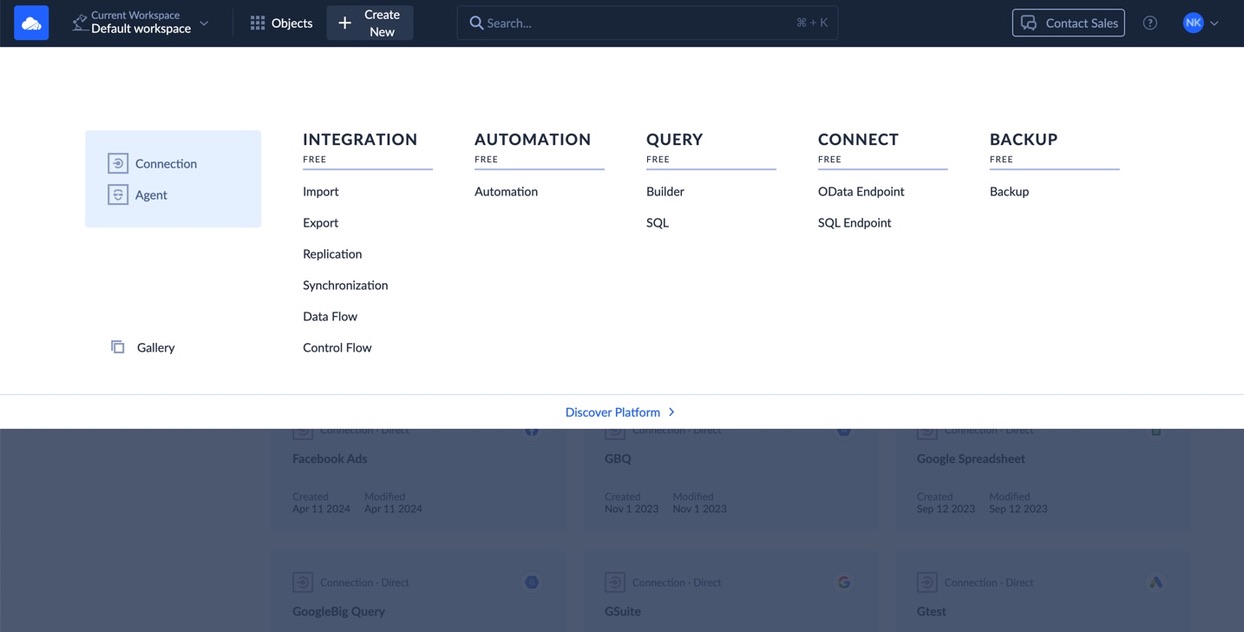Open the Discover Platform link

(612, 412)
